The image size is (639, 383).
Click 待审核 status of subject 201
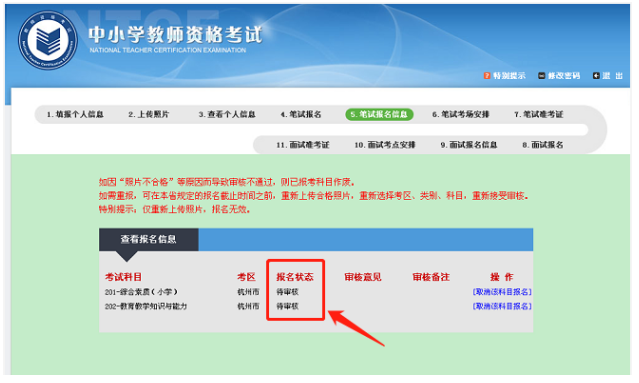tap(287, 292)
